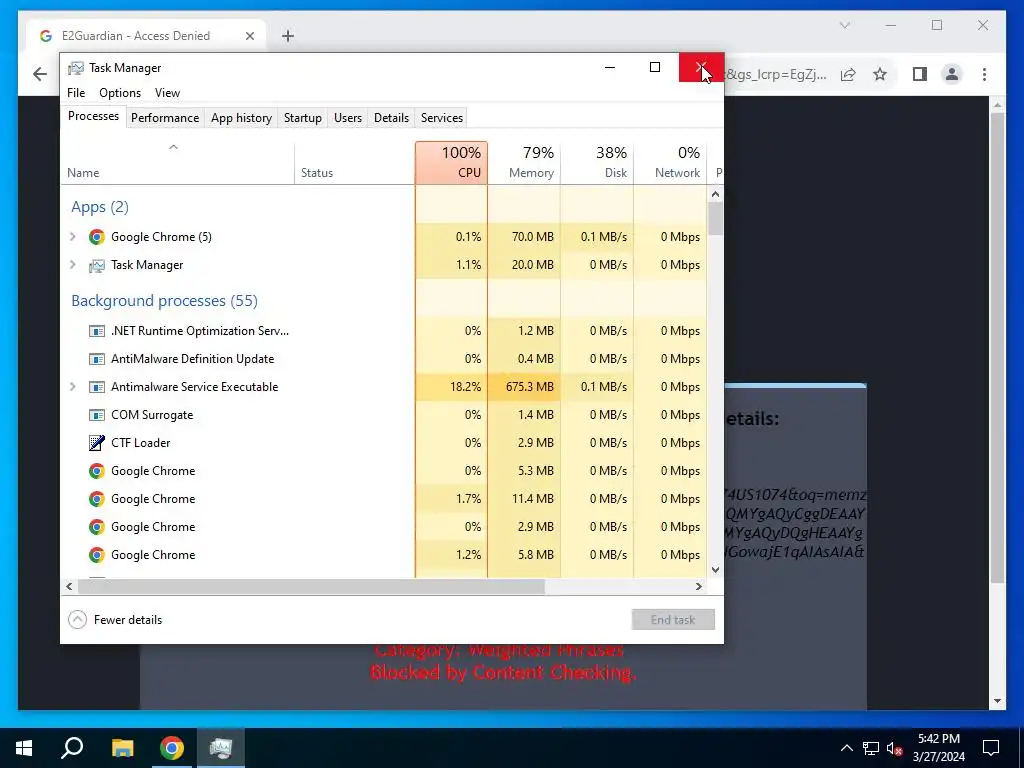Expand the Google Chrome (5) group
This screenshot has height=768, width=1024.
pyautogui.click(x=73, y=237)
